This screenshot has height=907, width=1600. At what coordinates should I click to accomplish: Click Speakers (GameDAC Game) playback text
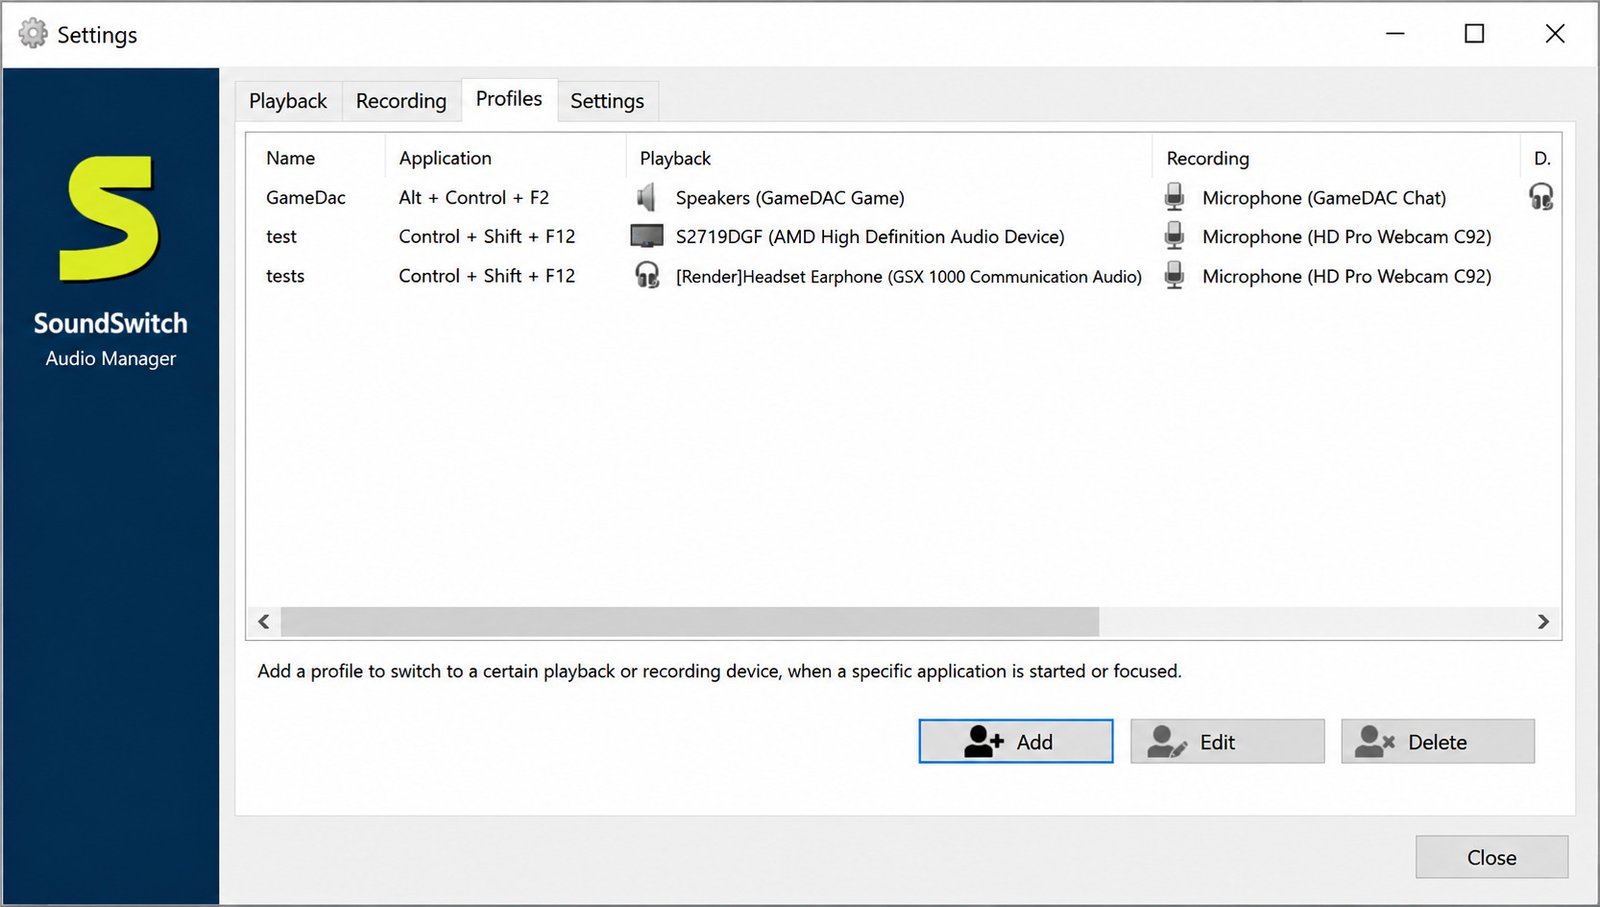[790, 198]
